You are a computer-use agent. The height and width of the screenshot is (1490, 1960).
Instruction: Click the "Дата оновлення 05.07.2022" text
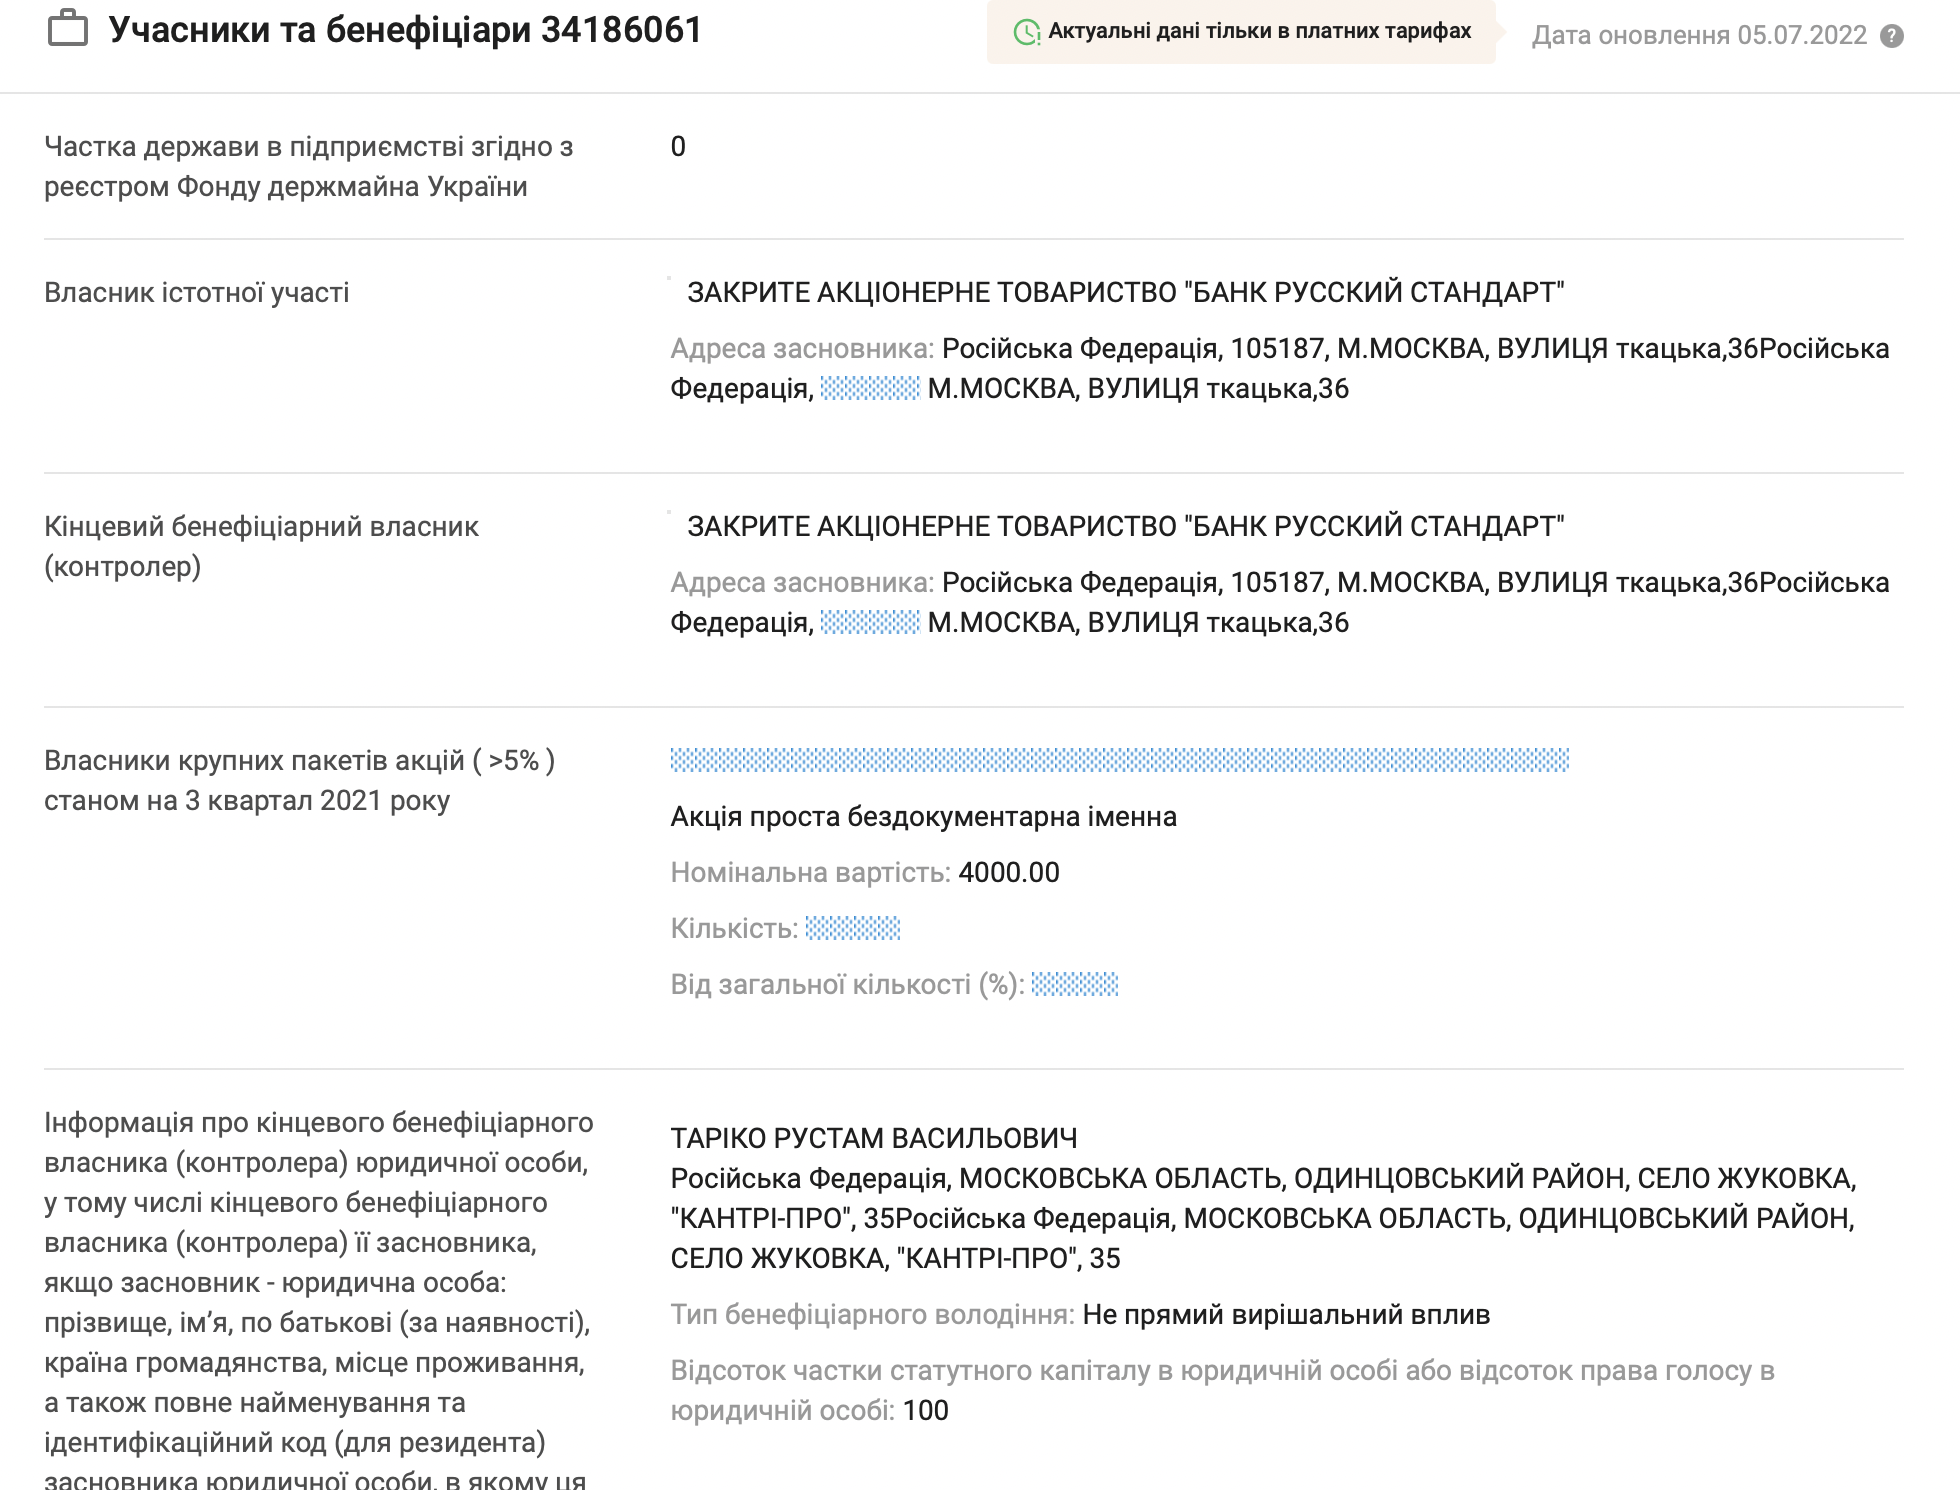[1699, 36]
